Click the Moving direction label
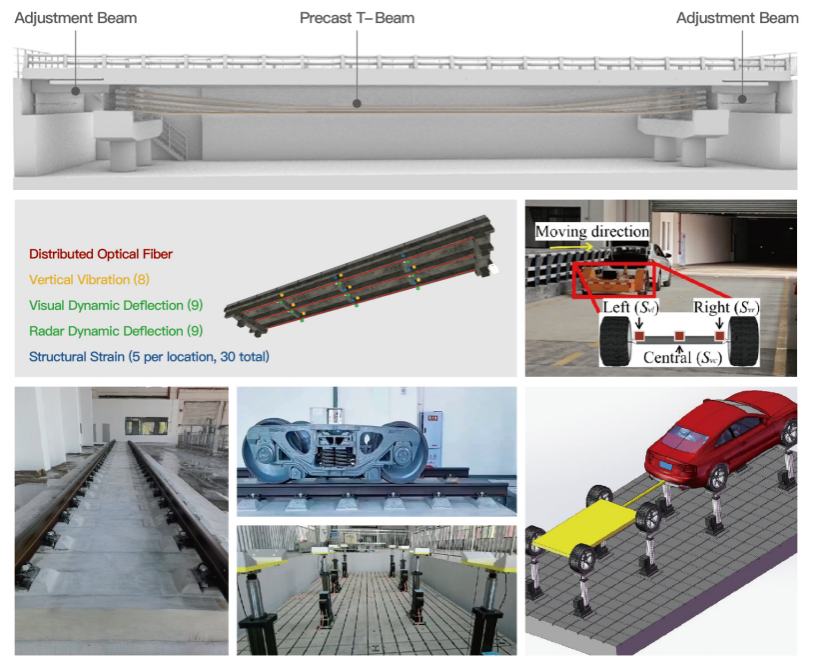This screenshot has width=818, height=665. tap(592, 232)
